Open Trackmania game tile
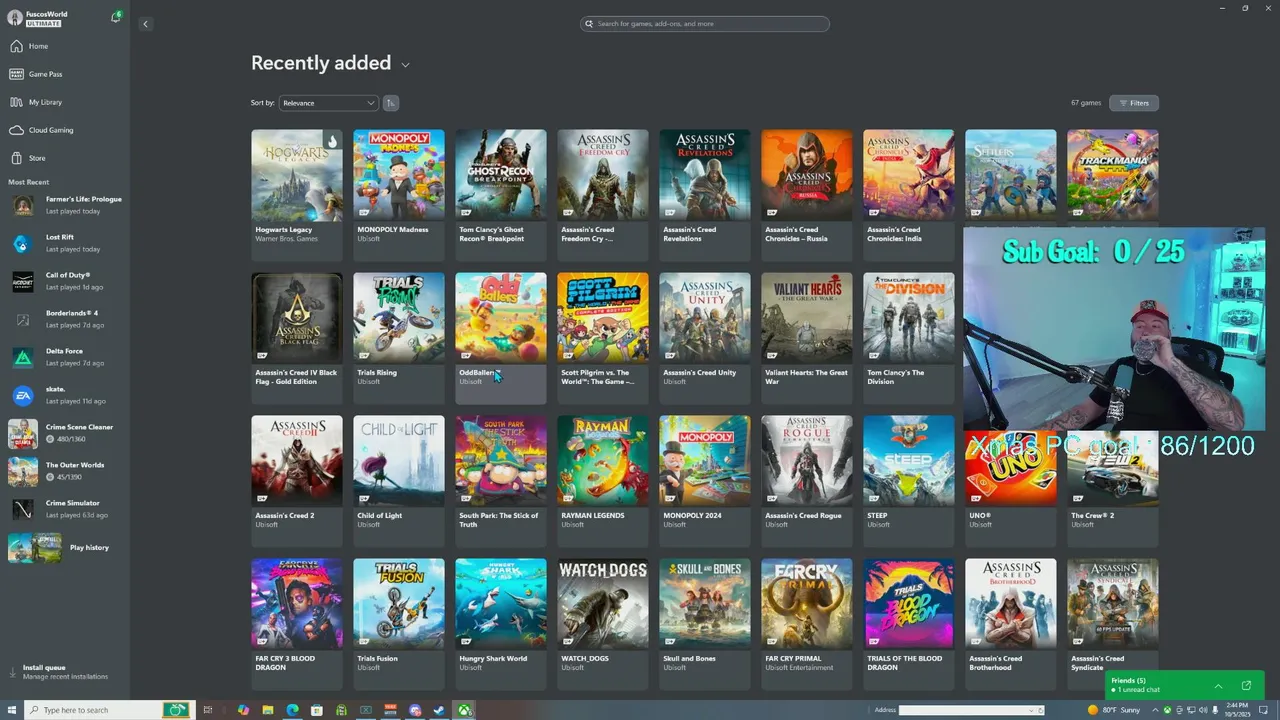Viewport: 1280px width, 720px height. click(x=1113, y=177)
